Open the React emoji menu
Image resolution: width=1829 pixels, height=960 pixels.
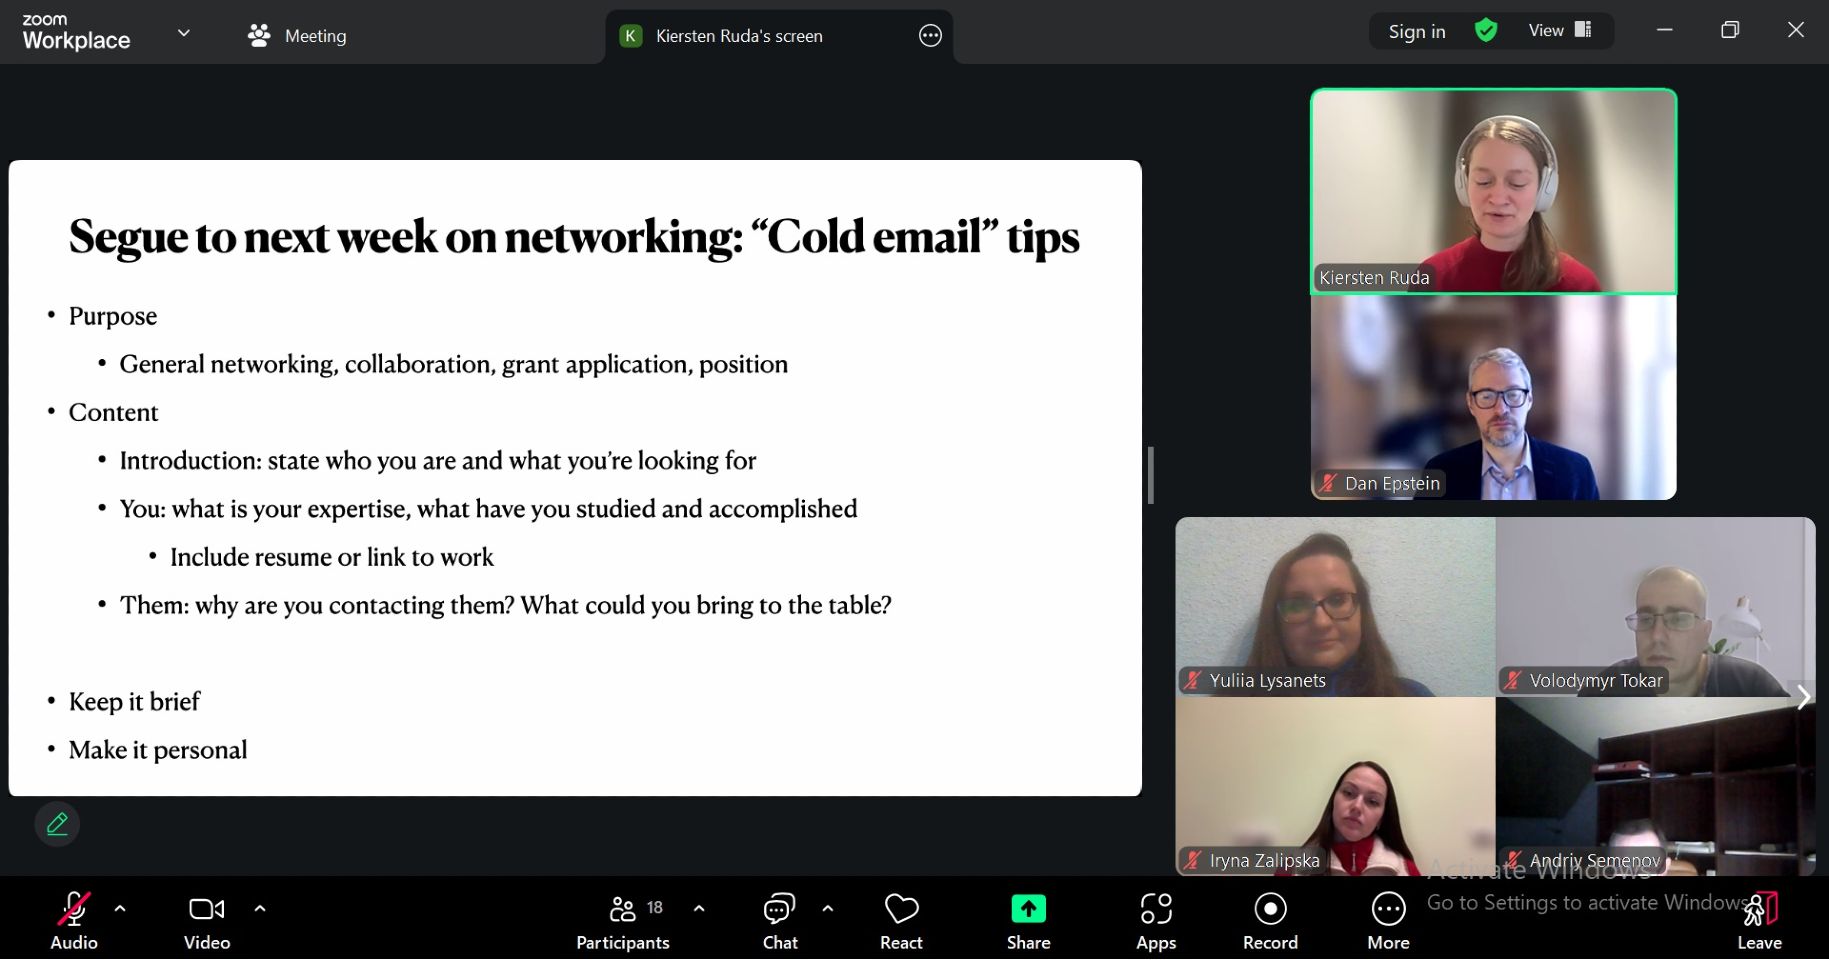pyautogui.click(x=901, y=920)
